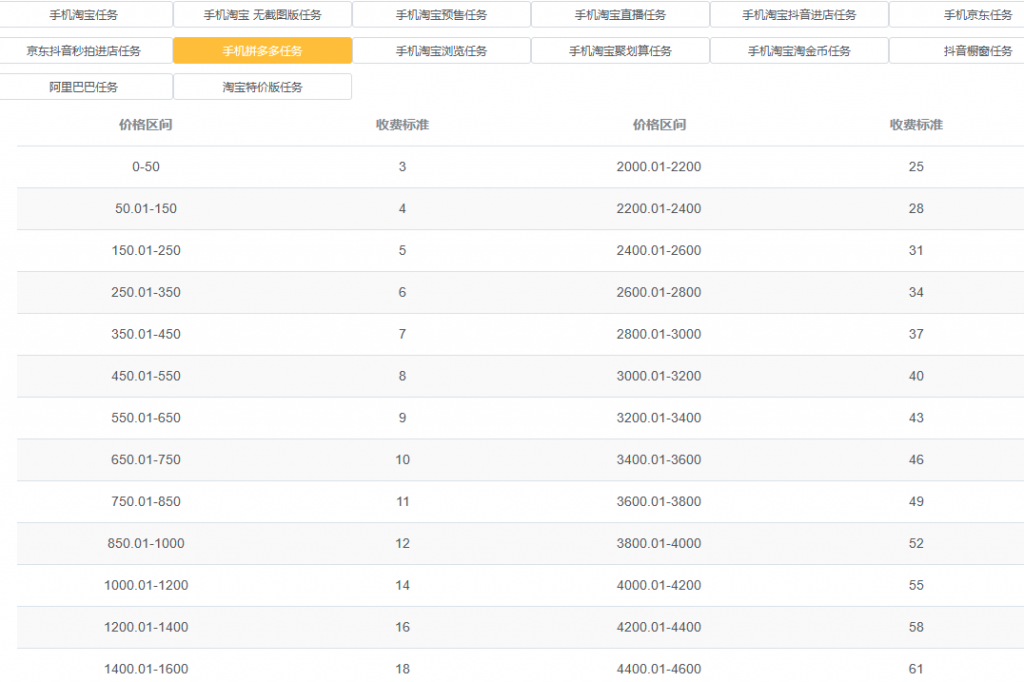The image size is (1024, 682).
Task: Select the 3800.01-4000 range cell
Action: pos(658,543)
